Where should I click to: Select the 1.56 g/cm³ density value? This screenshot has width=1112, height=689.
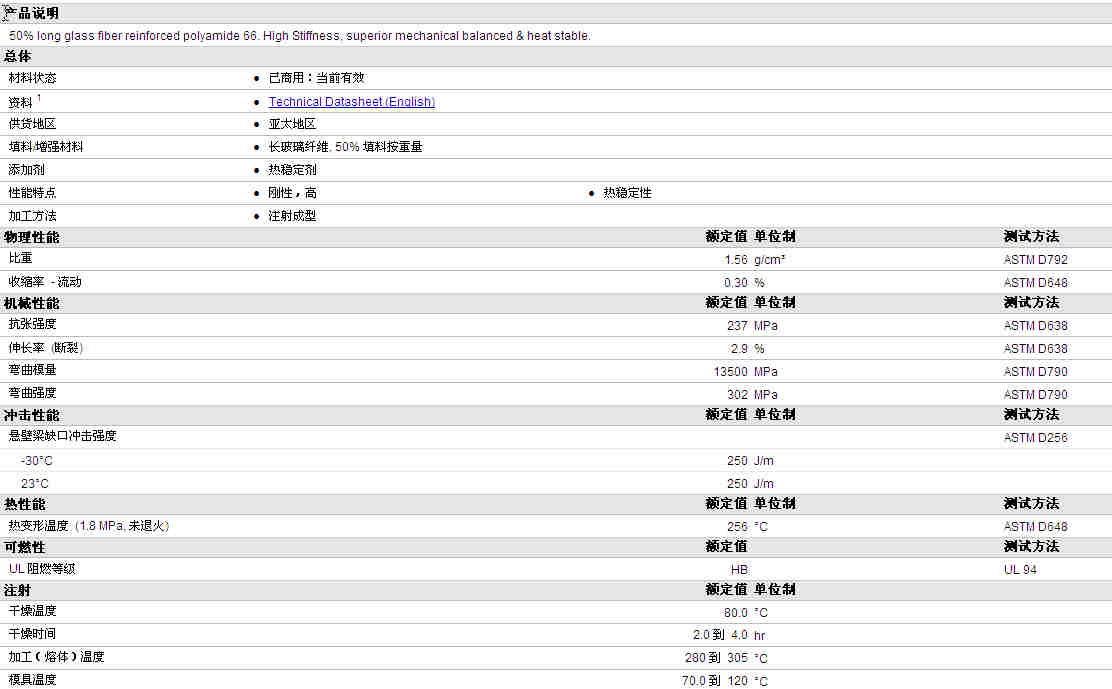(x=755, y=260)
